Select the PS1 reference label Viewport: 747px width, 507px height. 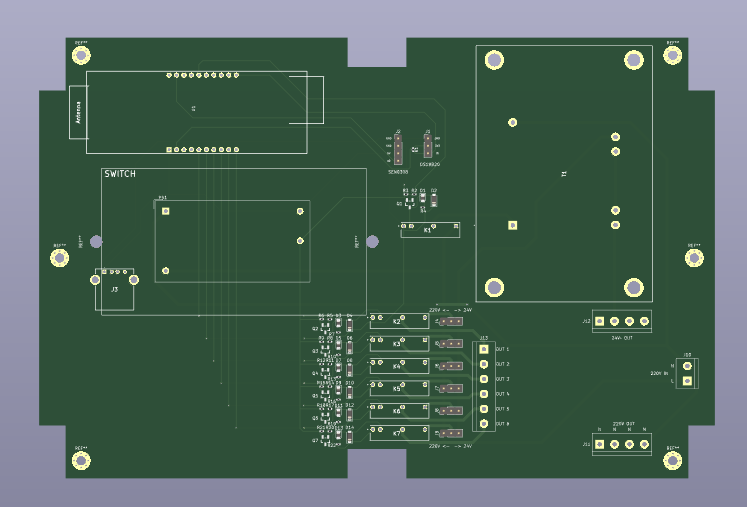162,197
